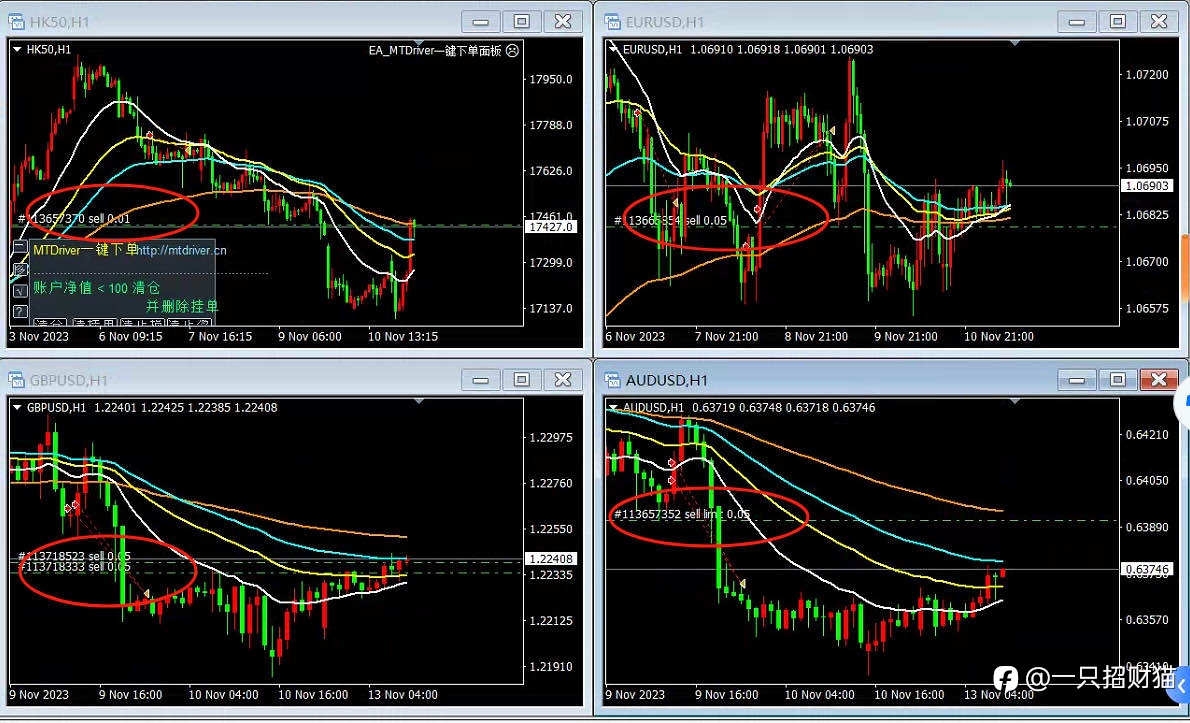Maximize the EURUSD,H1 chart window
The width and height of the screenshot is (1190, 723).
tap(1118, 22)
